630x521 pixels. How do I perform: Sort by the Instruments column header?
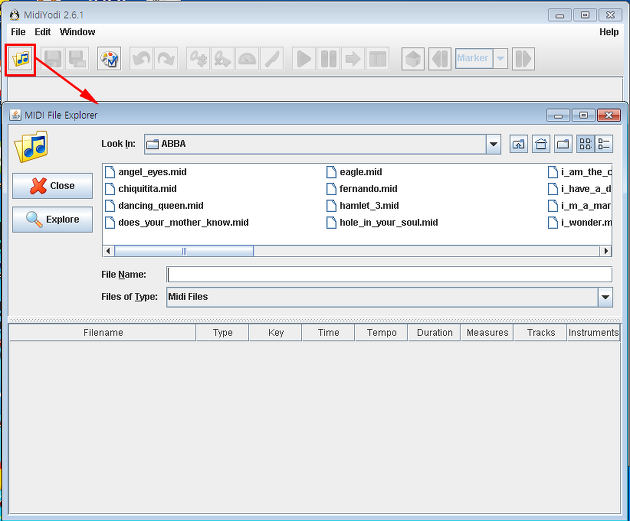(594, 333)
